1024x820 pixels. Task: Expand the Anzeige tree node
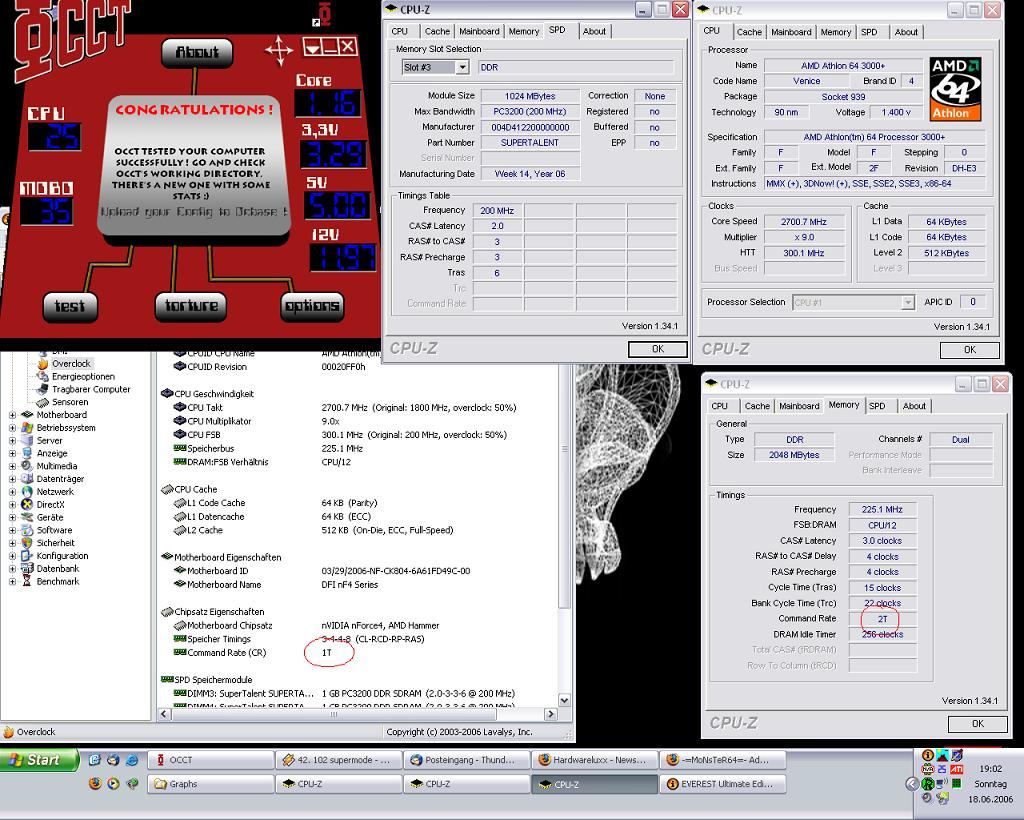point(12,453)
